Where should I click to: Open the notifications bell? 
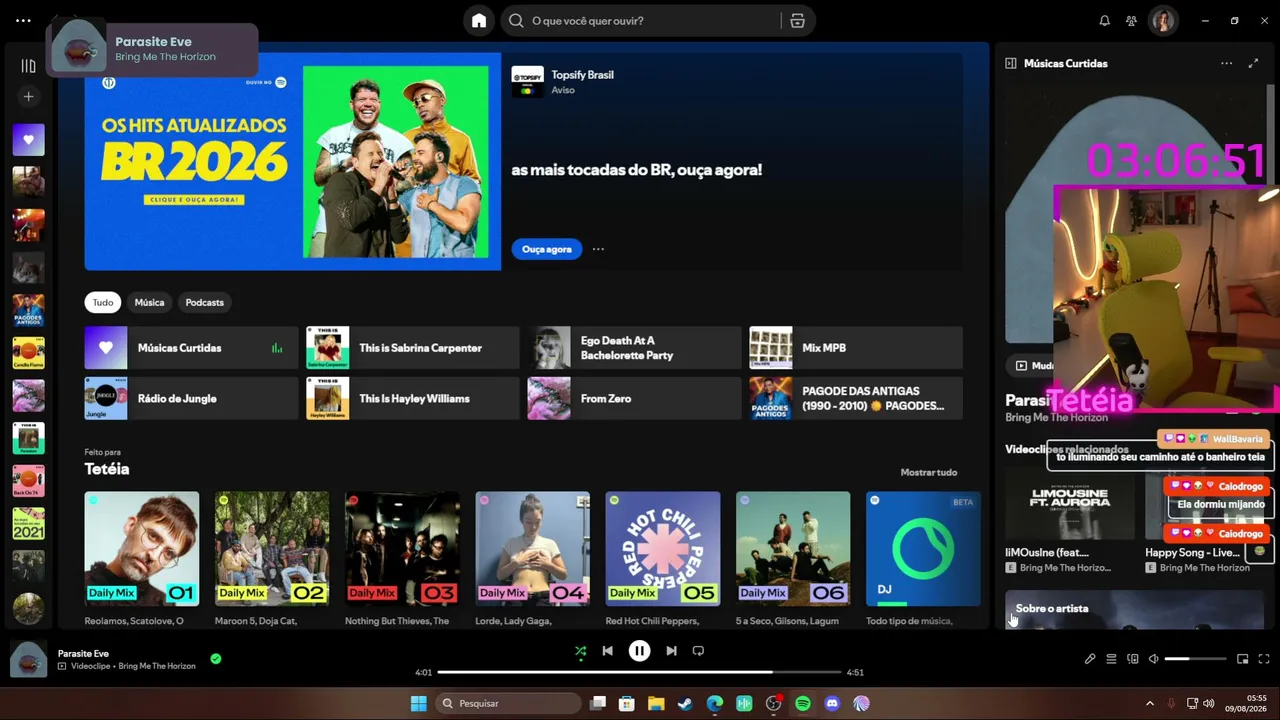tap(1105, 20)
